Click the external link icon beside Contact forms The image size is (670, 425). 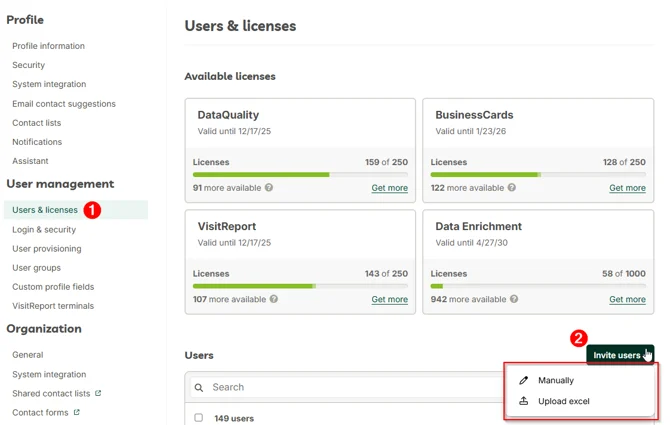(76, 412)
